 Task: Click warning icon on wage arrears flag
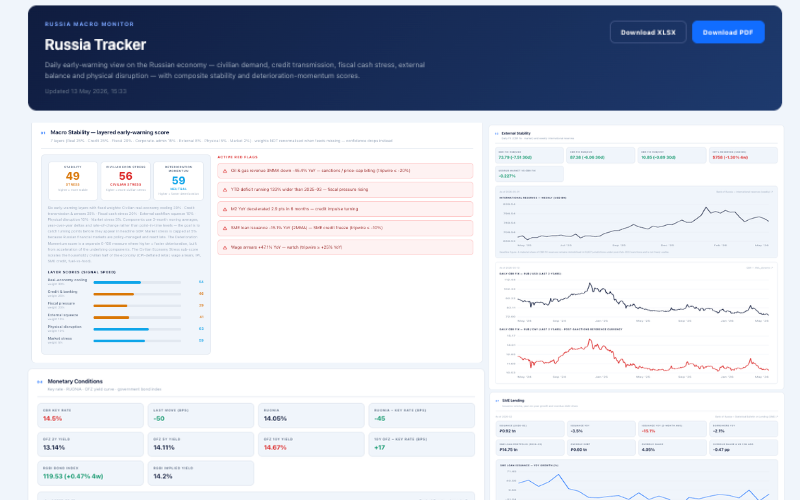pyautogui.click(x=225, y=247)
